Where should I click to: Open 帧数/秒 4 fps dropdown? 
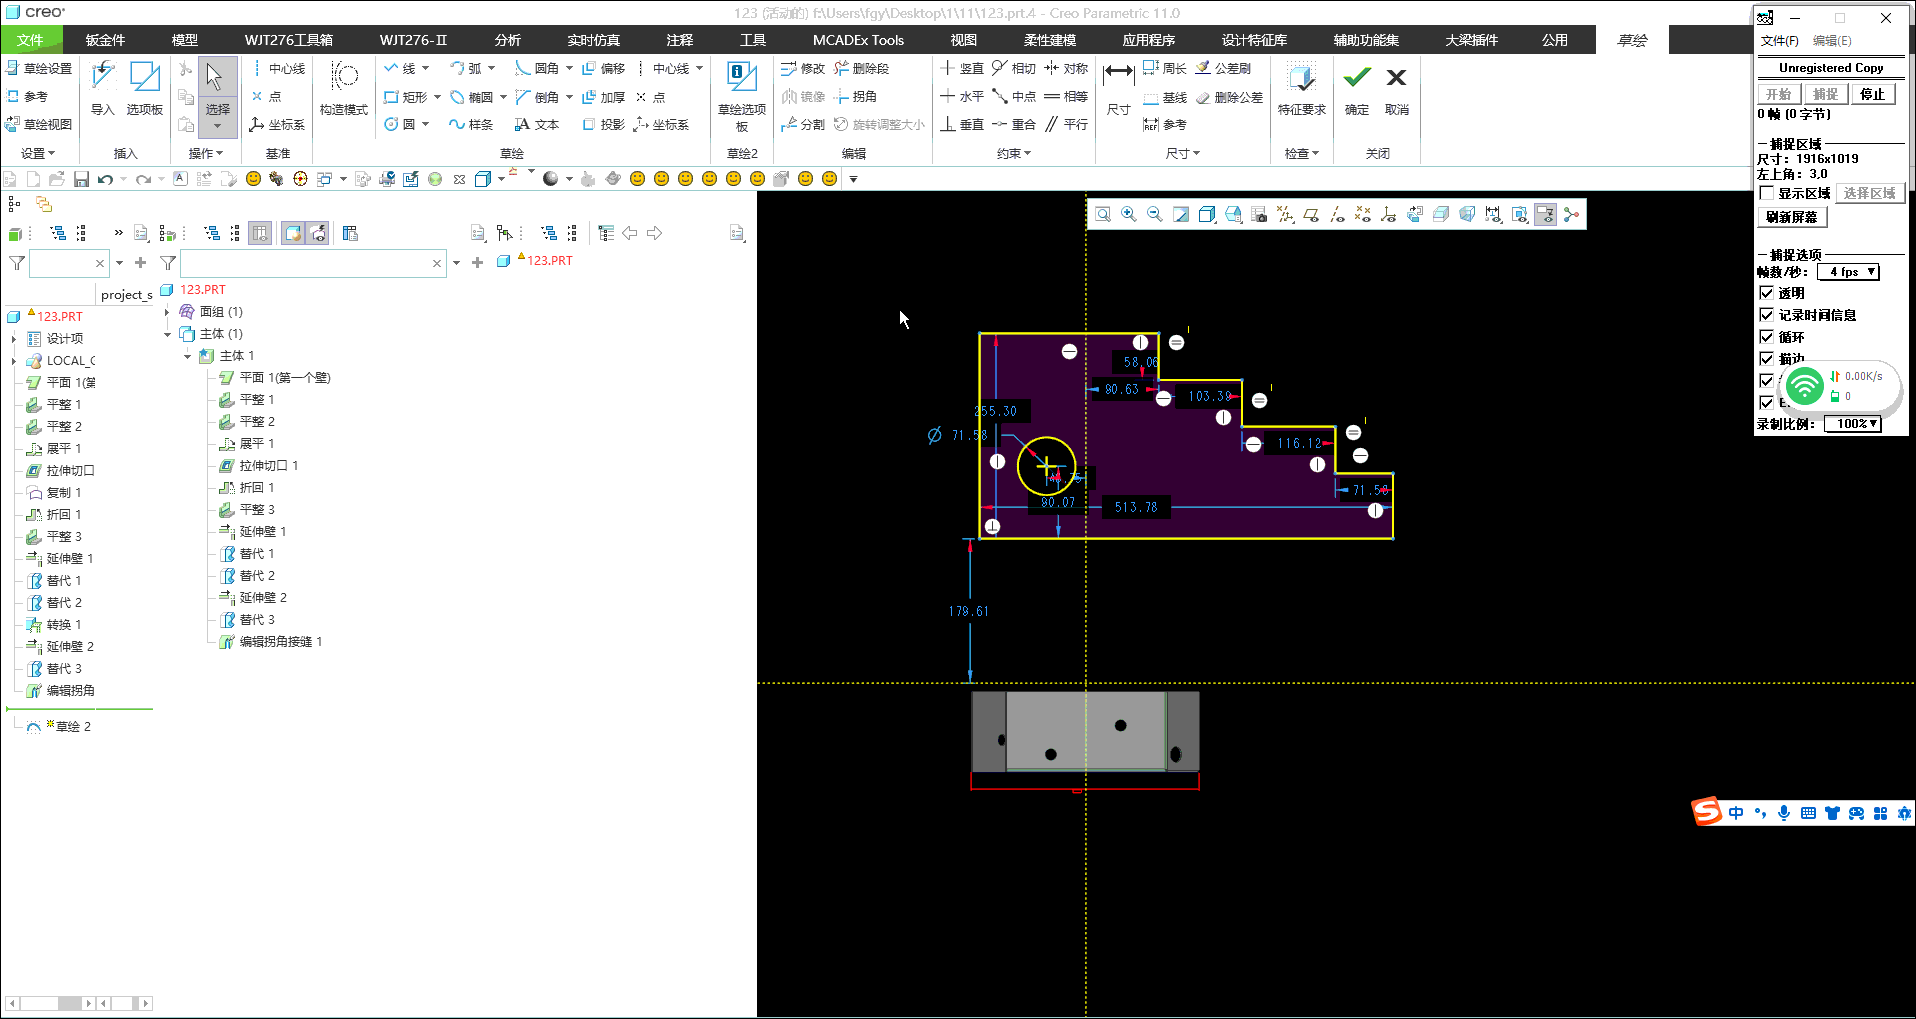[1849, 272]
